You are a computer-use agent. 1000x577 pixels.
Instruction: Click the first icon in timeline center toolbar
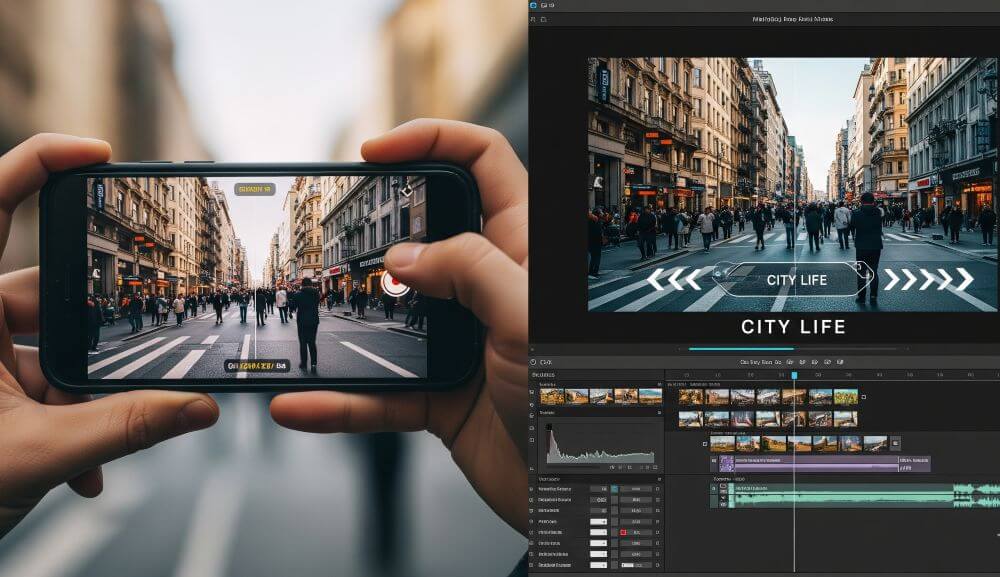[790, 362]
